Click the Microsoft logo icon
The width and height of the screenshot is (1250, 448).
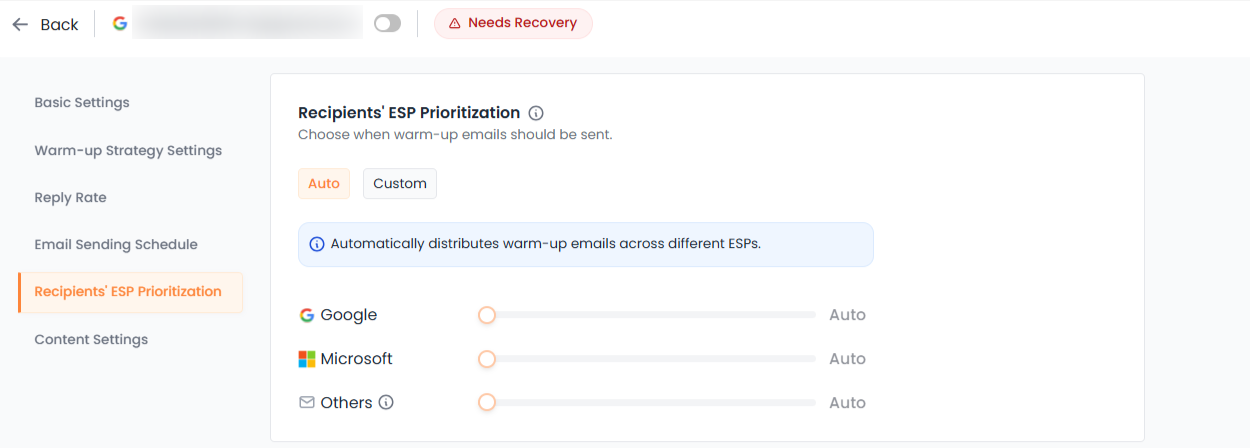coord(307,359)
